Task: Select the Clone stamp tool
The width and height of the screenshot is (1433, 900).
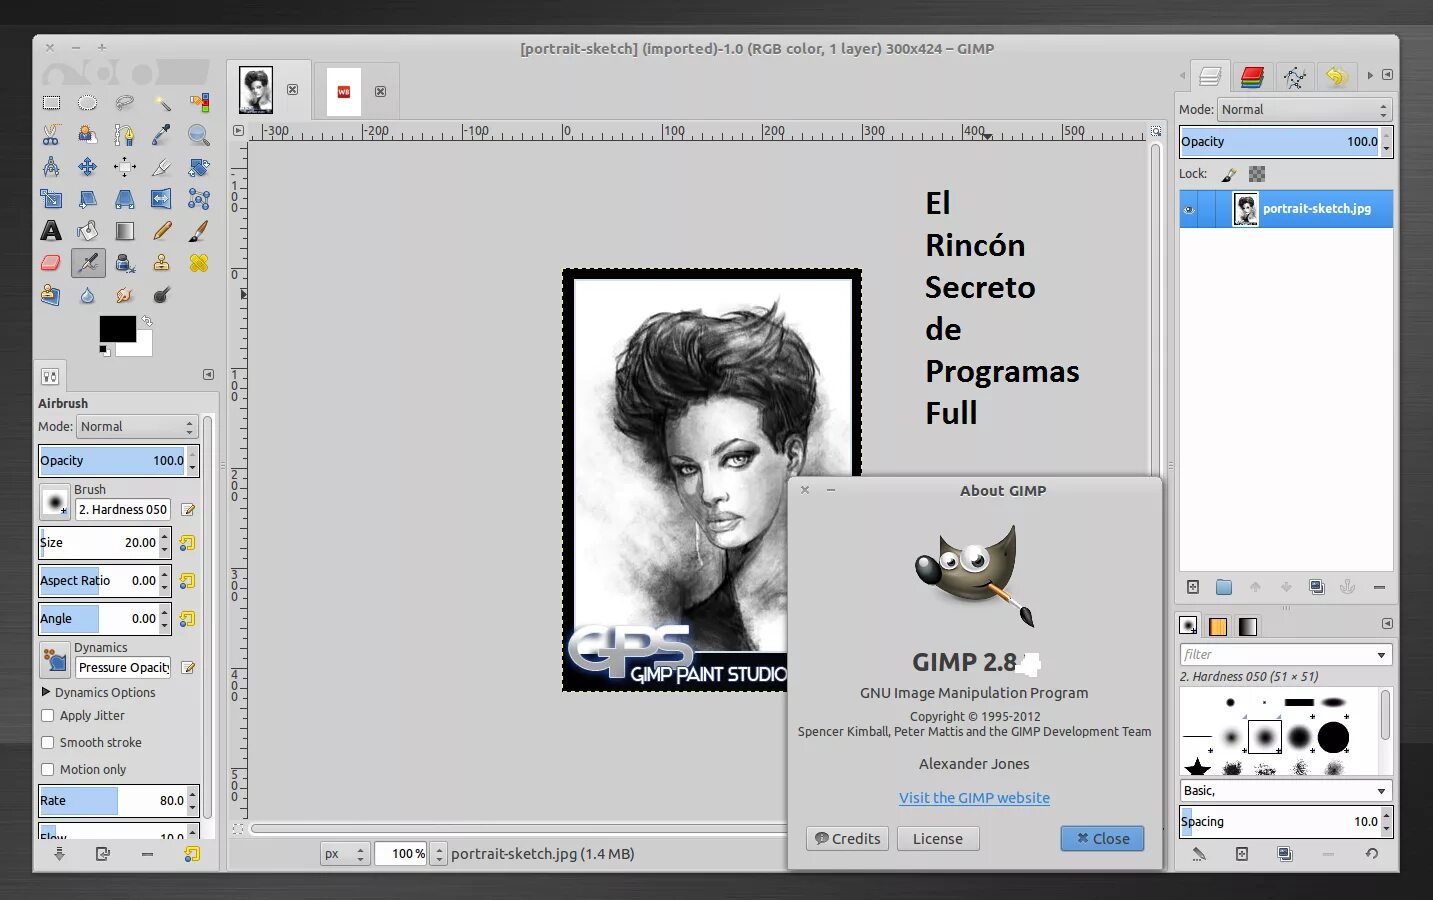Action: pyautogui.click(x=162, y=263)
